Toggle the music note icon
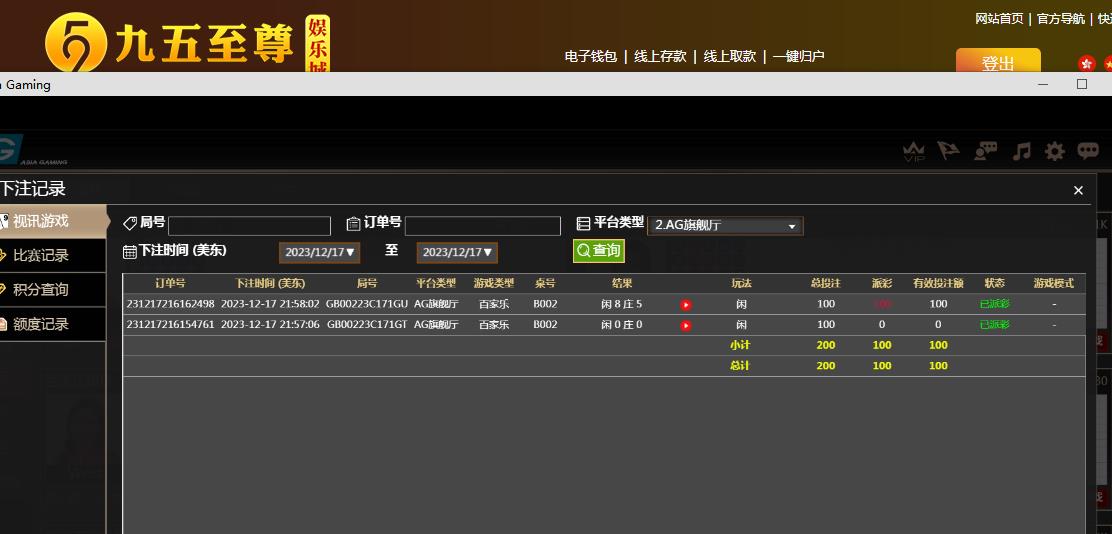 pyautogui.click(x=1021, y=151)
